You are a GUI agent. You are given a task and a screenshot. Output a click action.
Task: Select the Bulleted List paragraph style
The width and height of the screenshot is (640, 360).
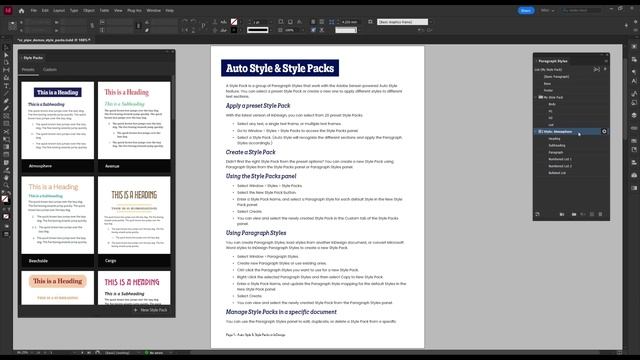tap(557, 173)
